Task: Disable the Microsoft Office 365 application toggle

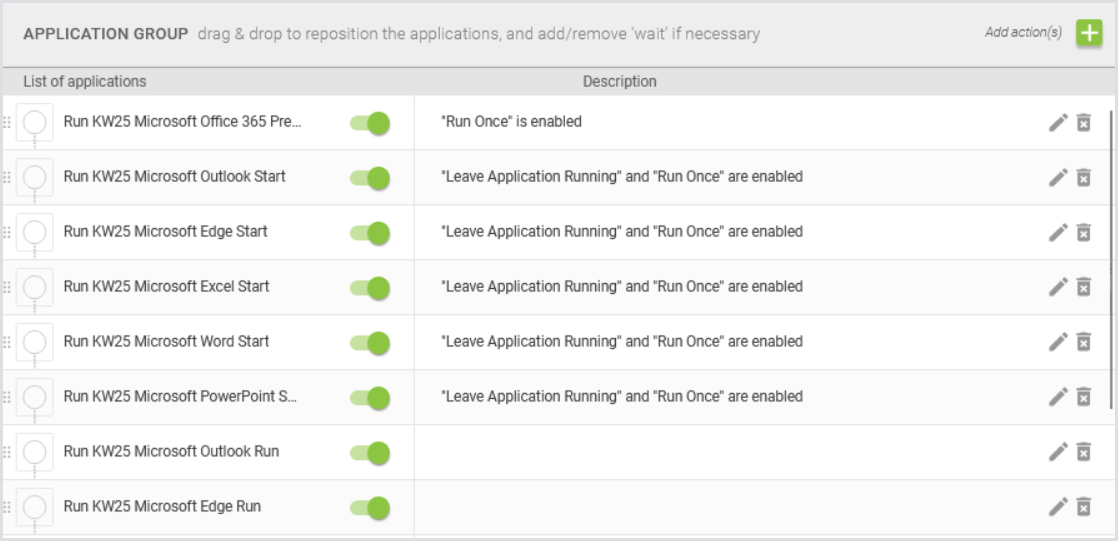Action: click(369, 123)
